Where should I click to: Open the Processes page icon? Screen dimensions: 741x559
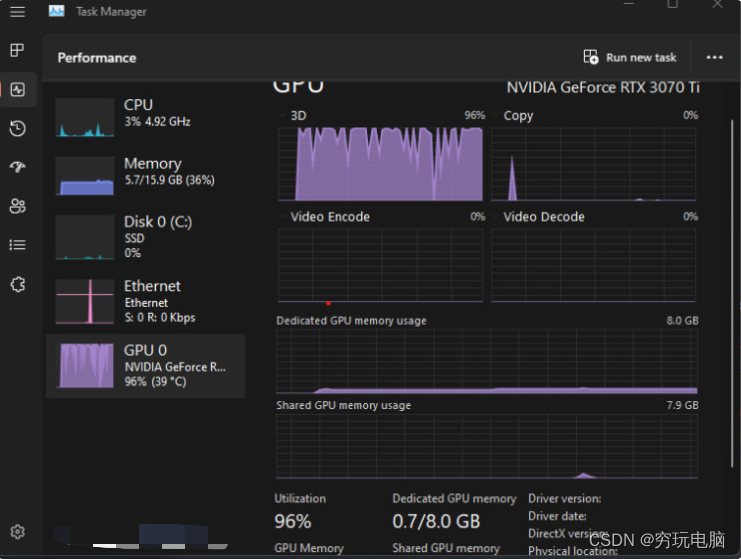[17, 50]
